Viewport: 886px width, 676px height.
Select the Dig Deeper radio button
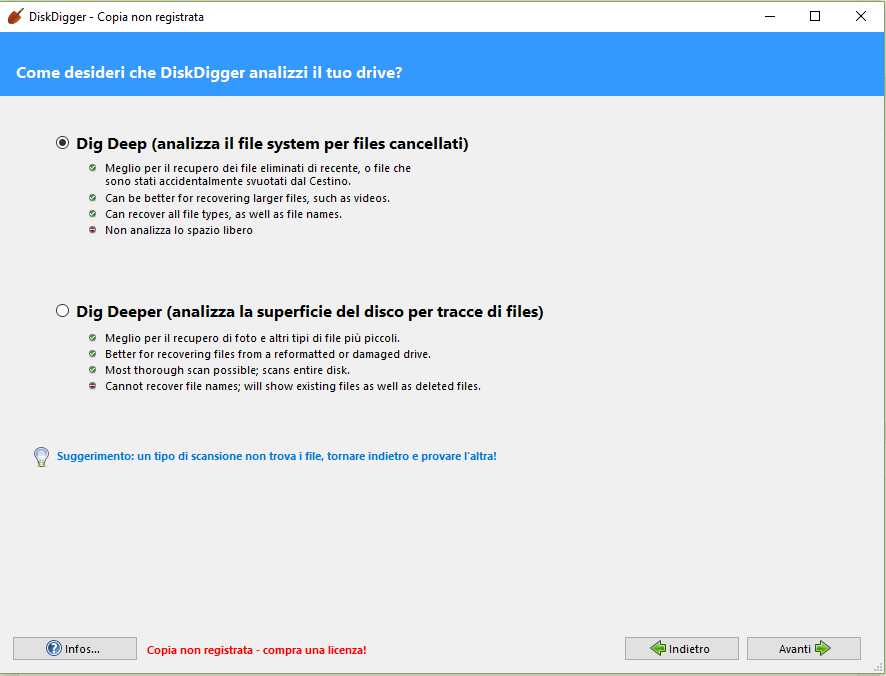(x=63, y=311)
